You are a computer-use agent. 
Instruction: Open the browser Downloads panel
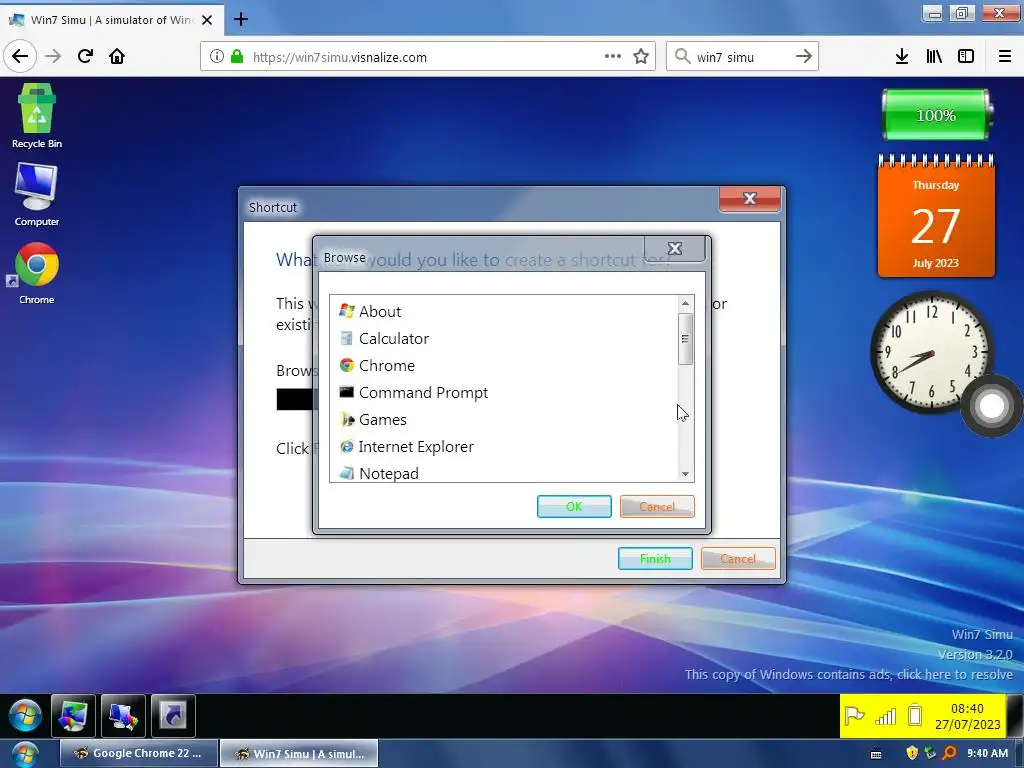point(902,56)
